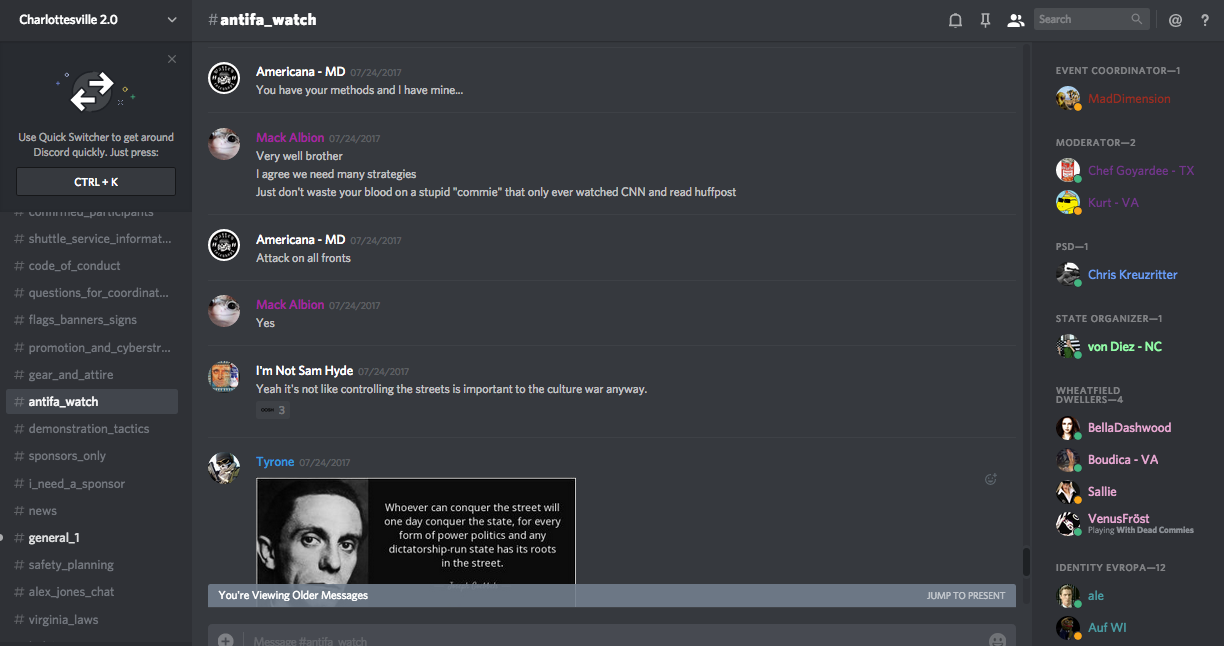Image resolution: width=1224 pixels, height=646 pixels.
Task: Open the general_1 channel
Action: [x=54, y=538]
